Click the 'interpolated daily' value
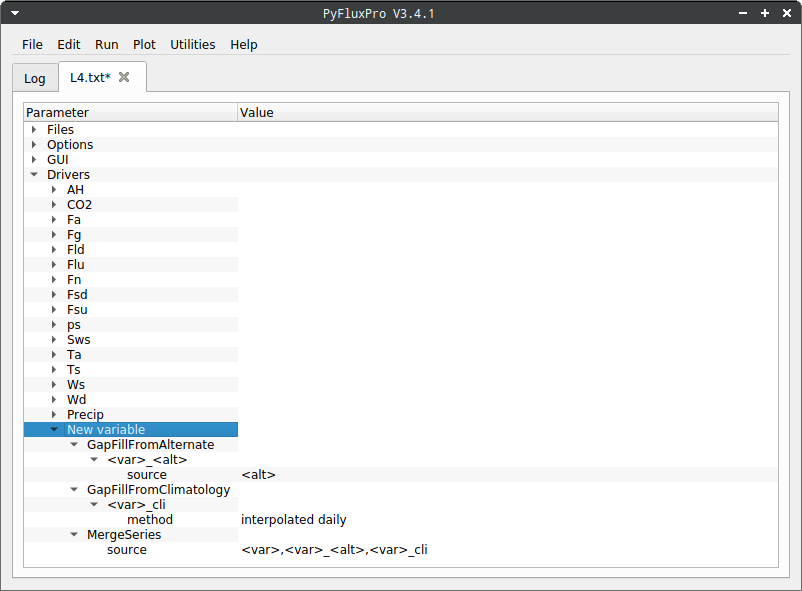 (x=294, y=520)
